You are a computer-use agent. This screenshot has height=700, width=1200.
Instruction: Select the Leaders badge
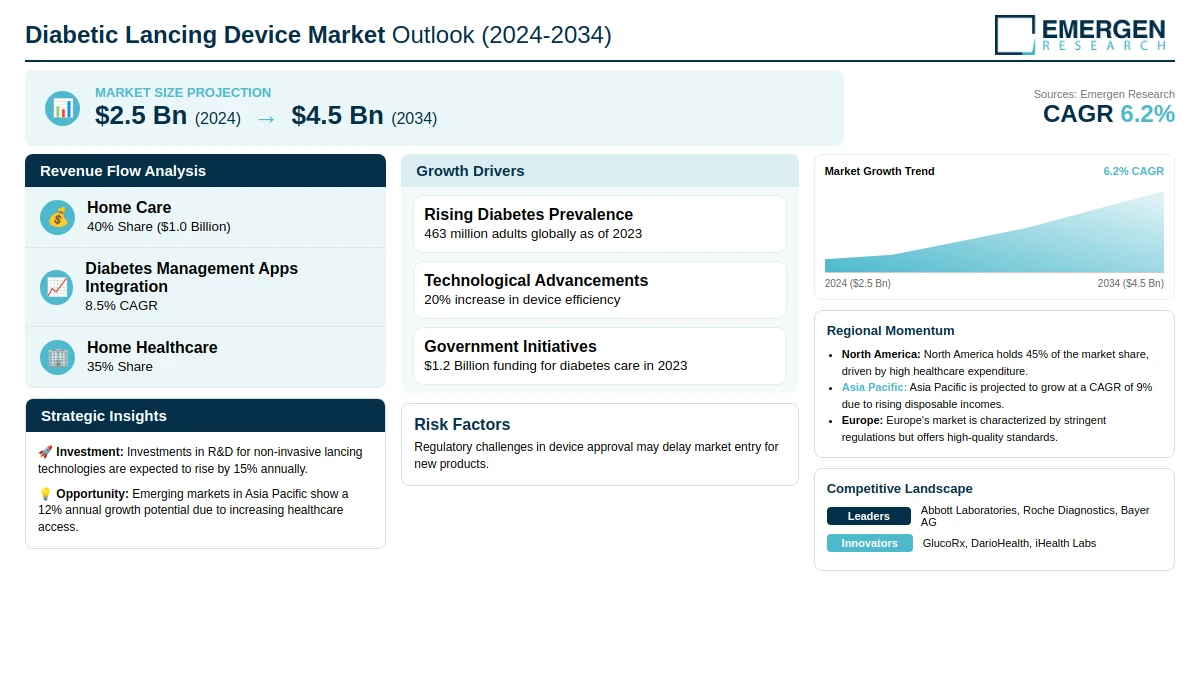(x=868, y=516)
